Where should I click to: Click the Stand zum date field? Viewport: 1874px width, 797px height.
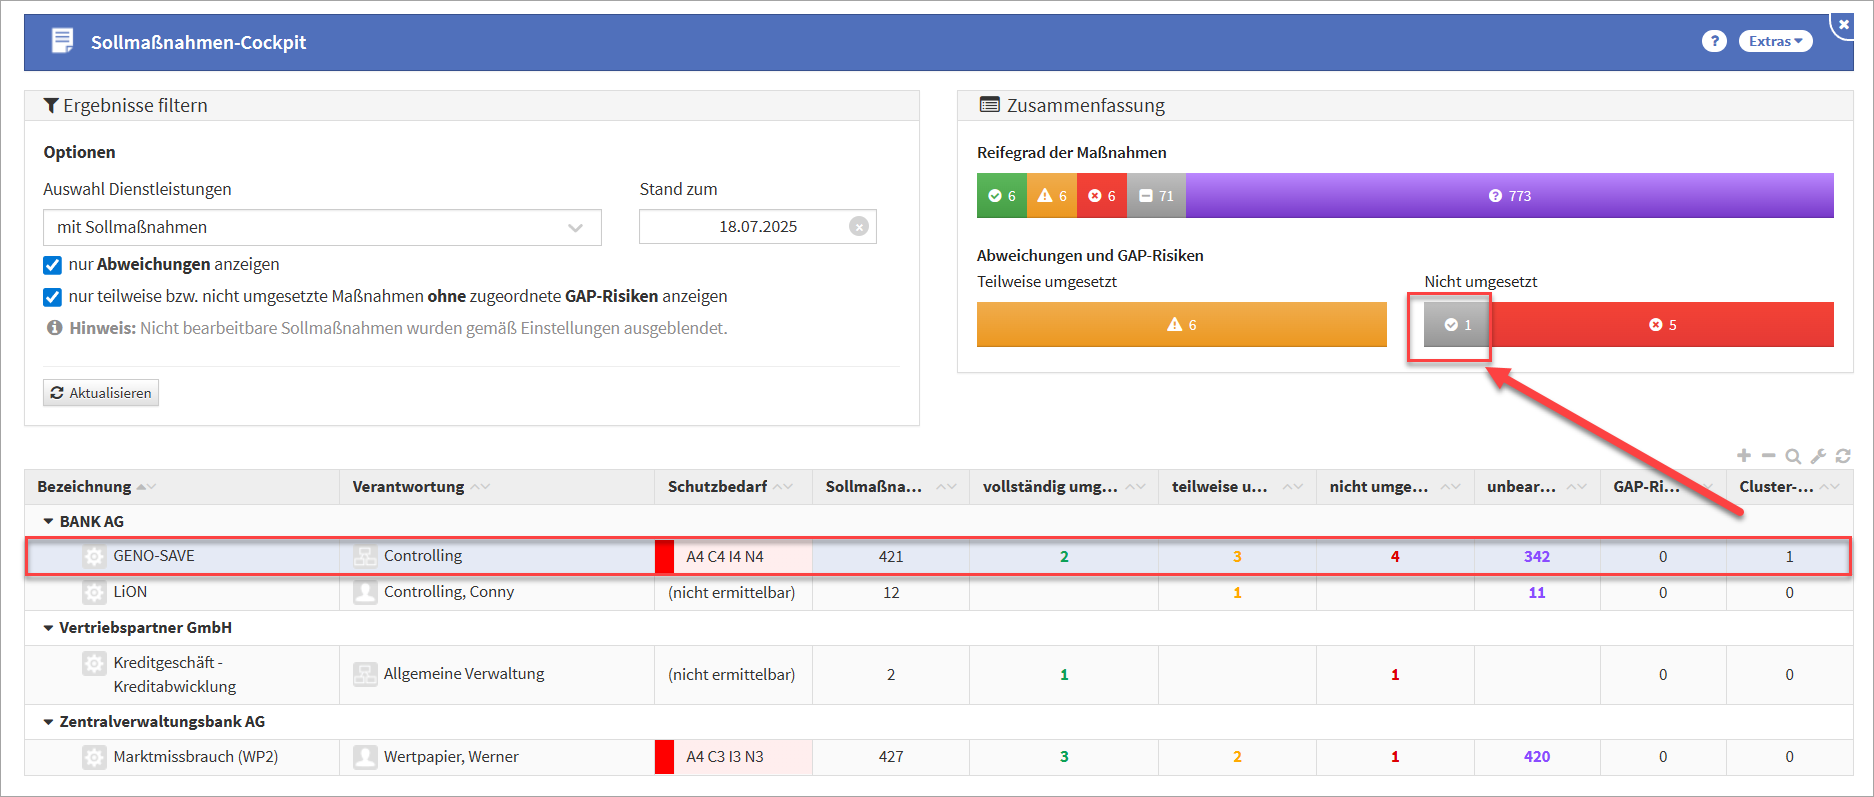(x=745, y=227)
